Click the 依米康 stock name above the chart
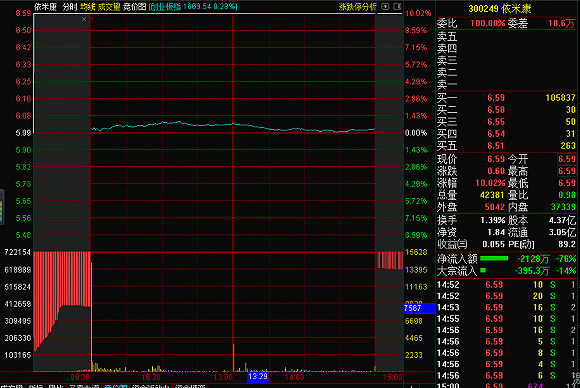The height and width of the screenshot is (388, 580). pyautogui.click(x=45, y=7)
